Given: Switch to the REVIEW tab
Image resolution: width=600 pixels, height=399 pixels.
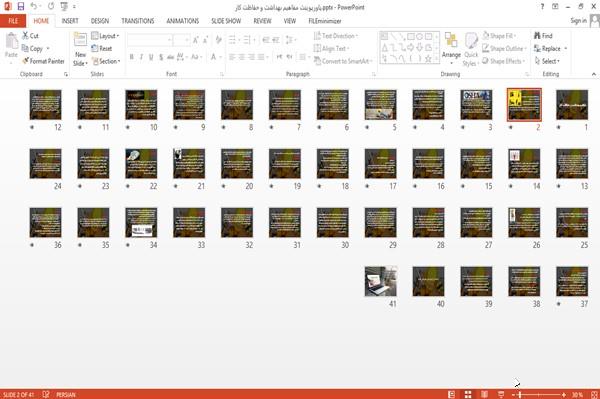Looking at the screenshot, I should click(x=262, y=21).
